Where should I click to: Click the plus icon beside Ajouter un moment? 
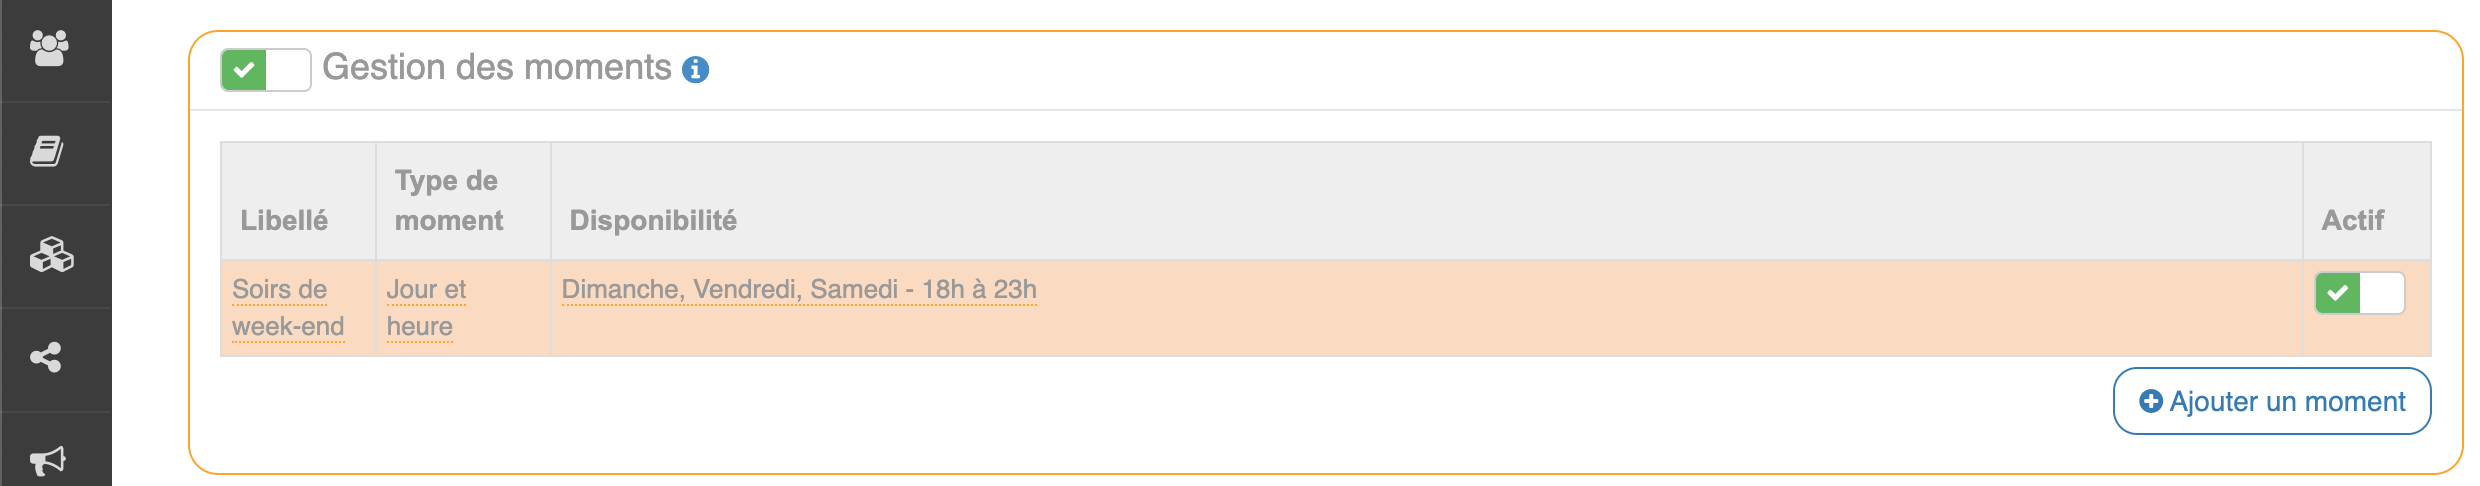click(2150, 401)
